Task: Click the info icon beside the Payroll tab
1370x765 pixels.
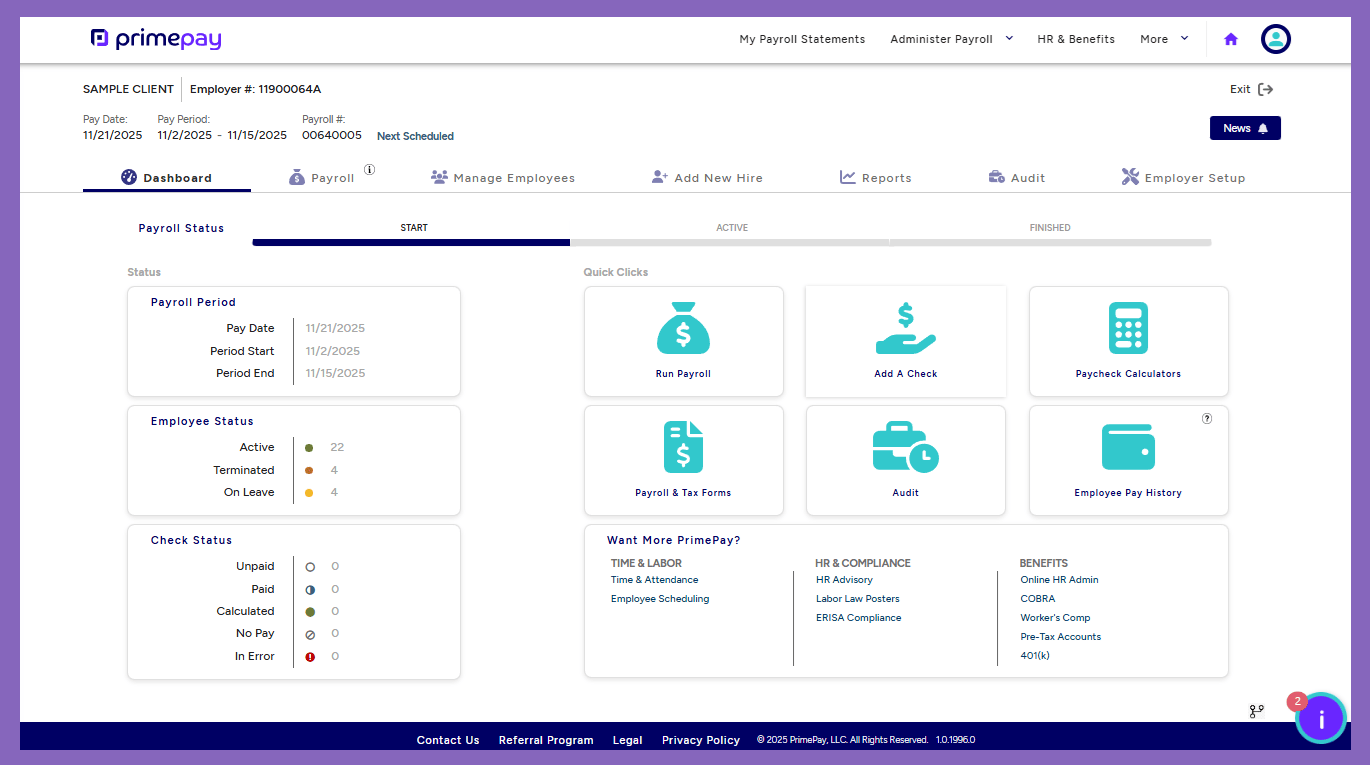Action: click(369, 169)
